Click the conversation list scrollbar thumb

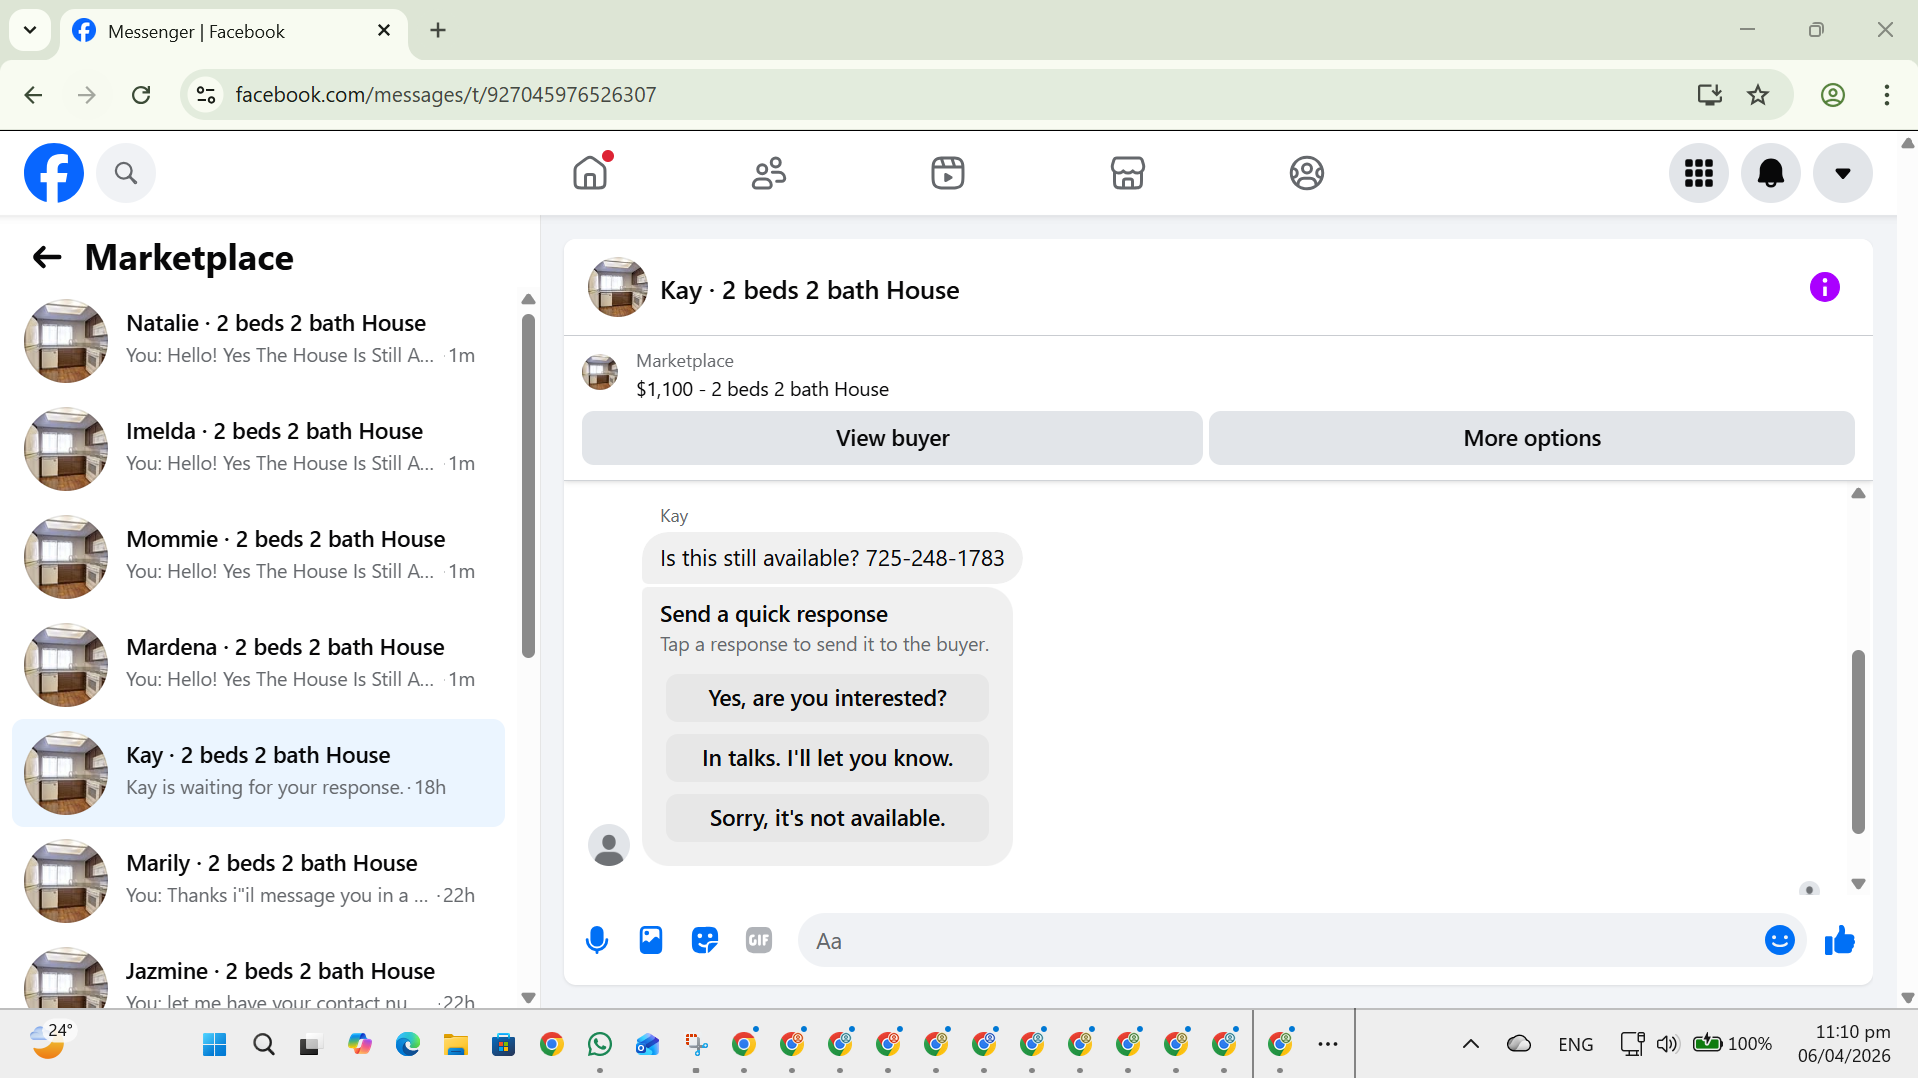click(x=528, y=486)
